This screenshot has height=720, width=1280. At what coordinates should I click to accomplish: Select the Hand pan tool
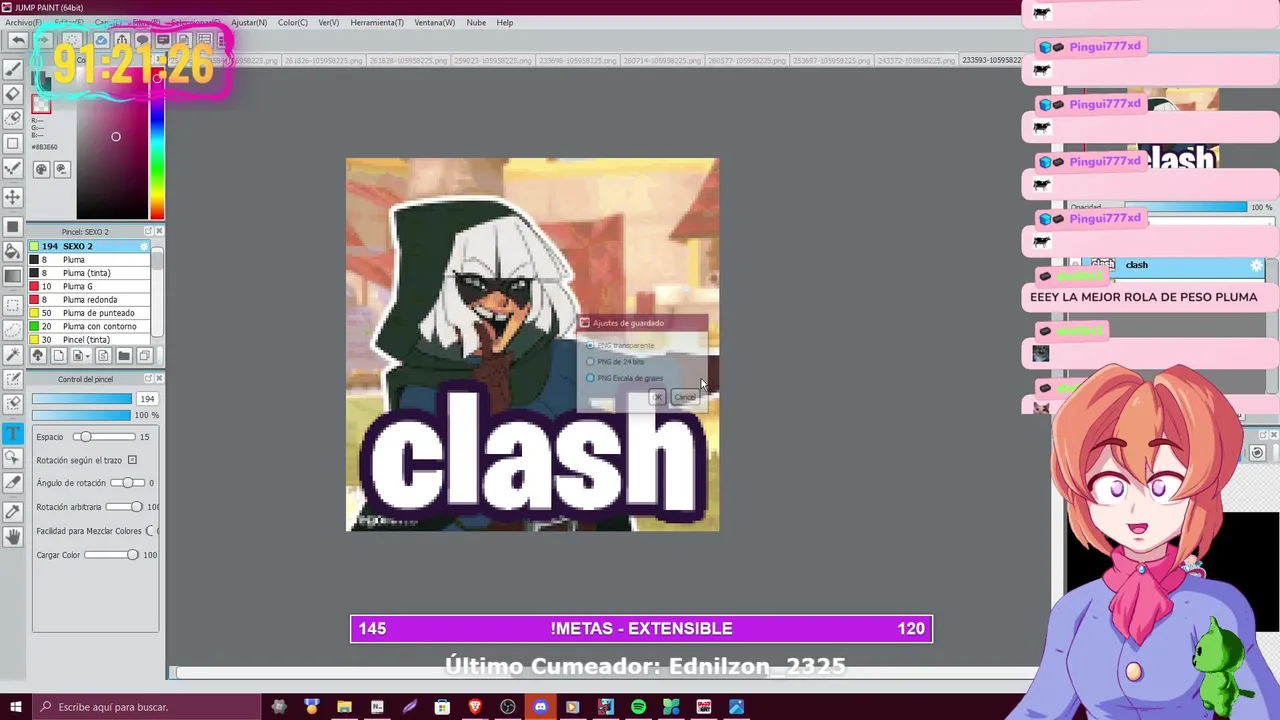click(13, 536)
